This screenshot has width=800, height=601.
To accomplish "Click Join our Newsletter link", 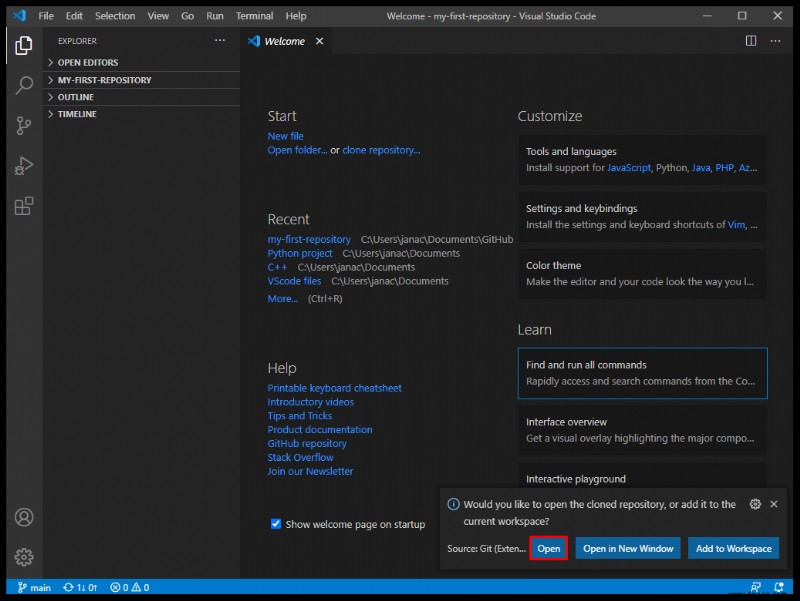I will (310, 471).
